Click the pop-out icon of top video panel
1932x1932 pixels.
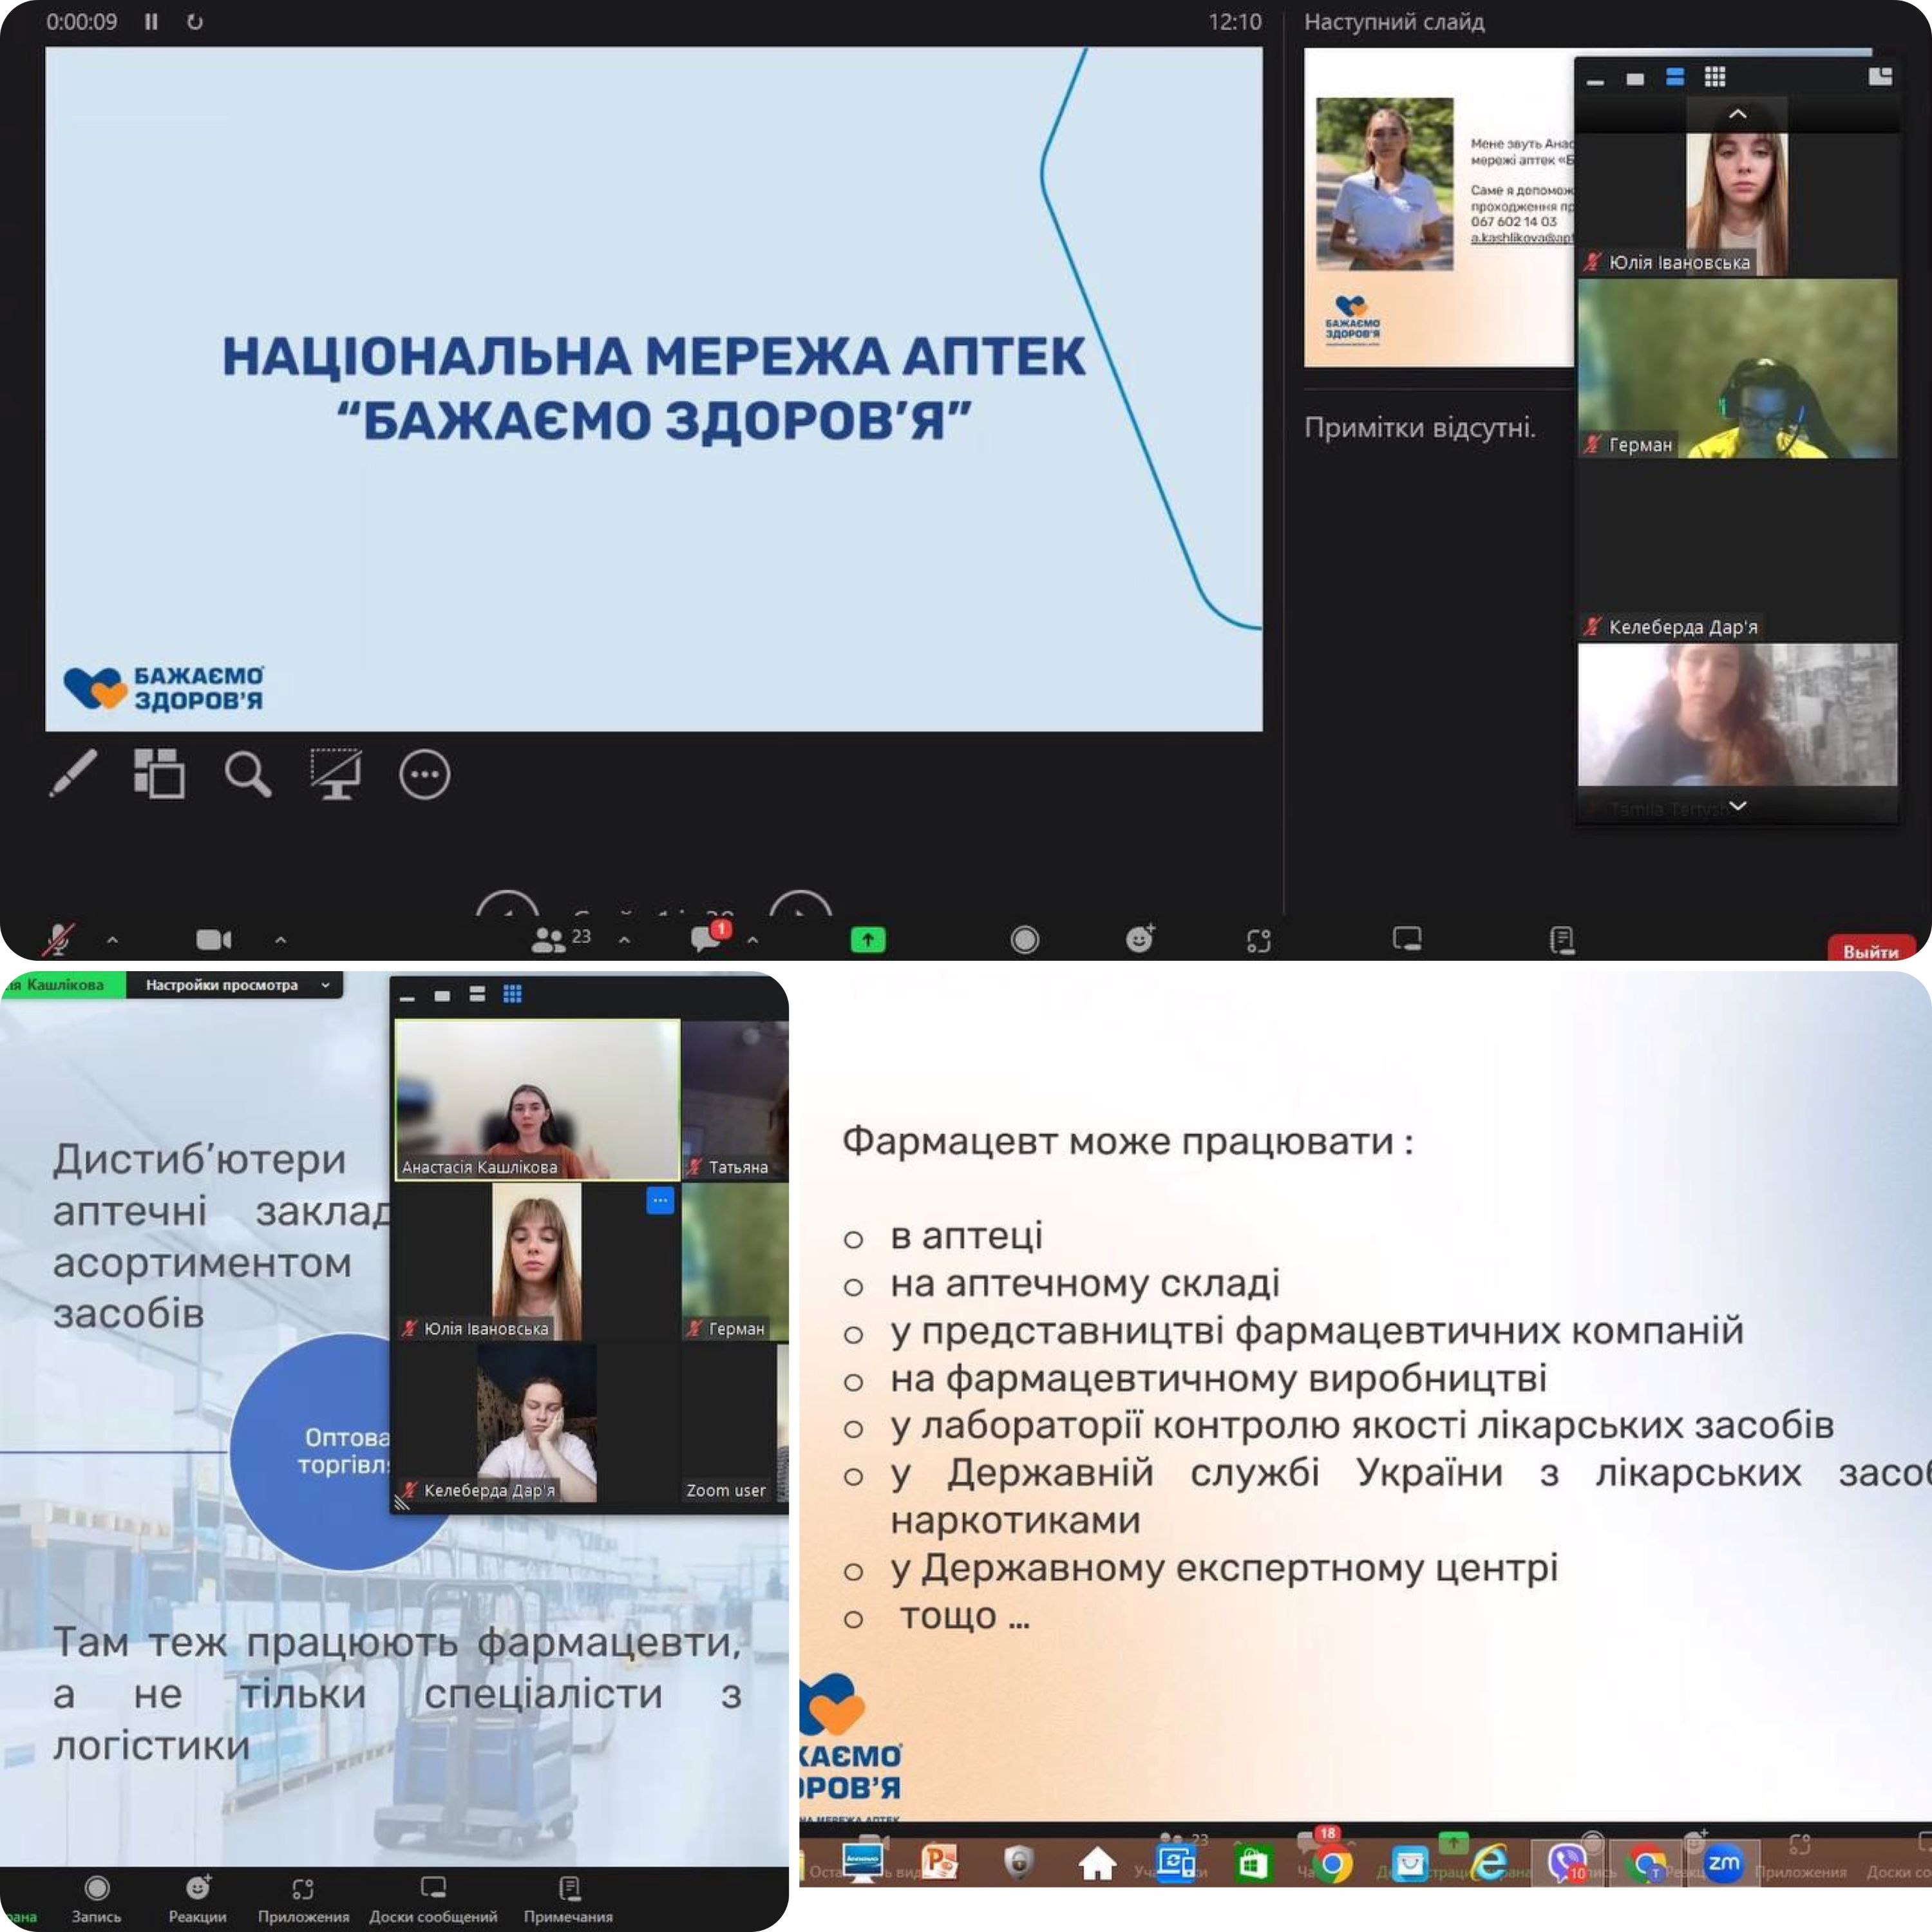1880,77
